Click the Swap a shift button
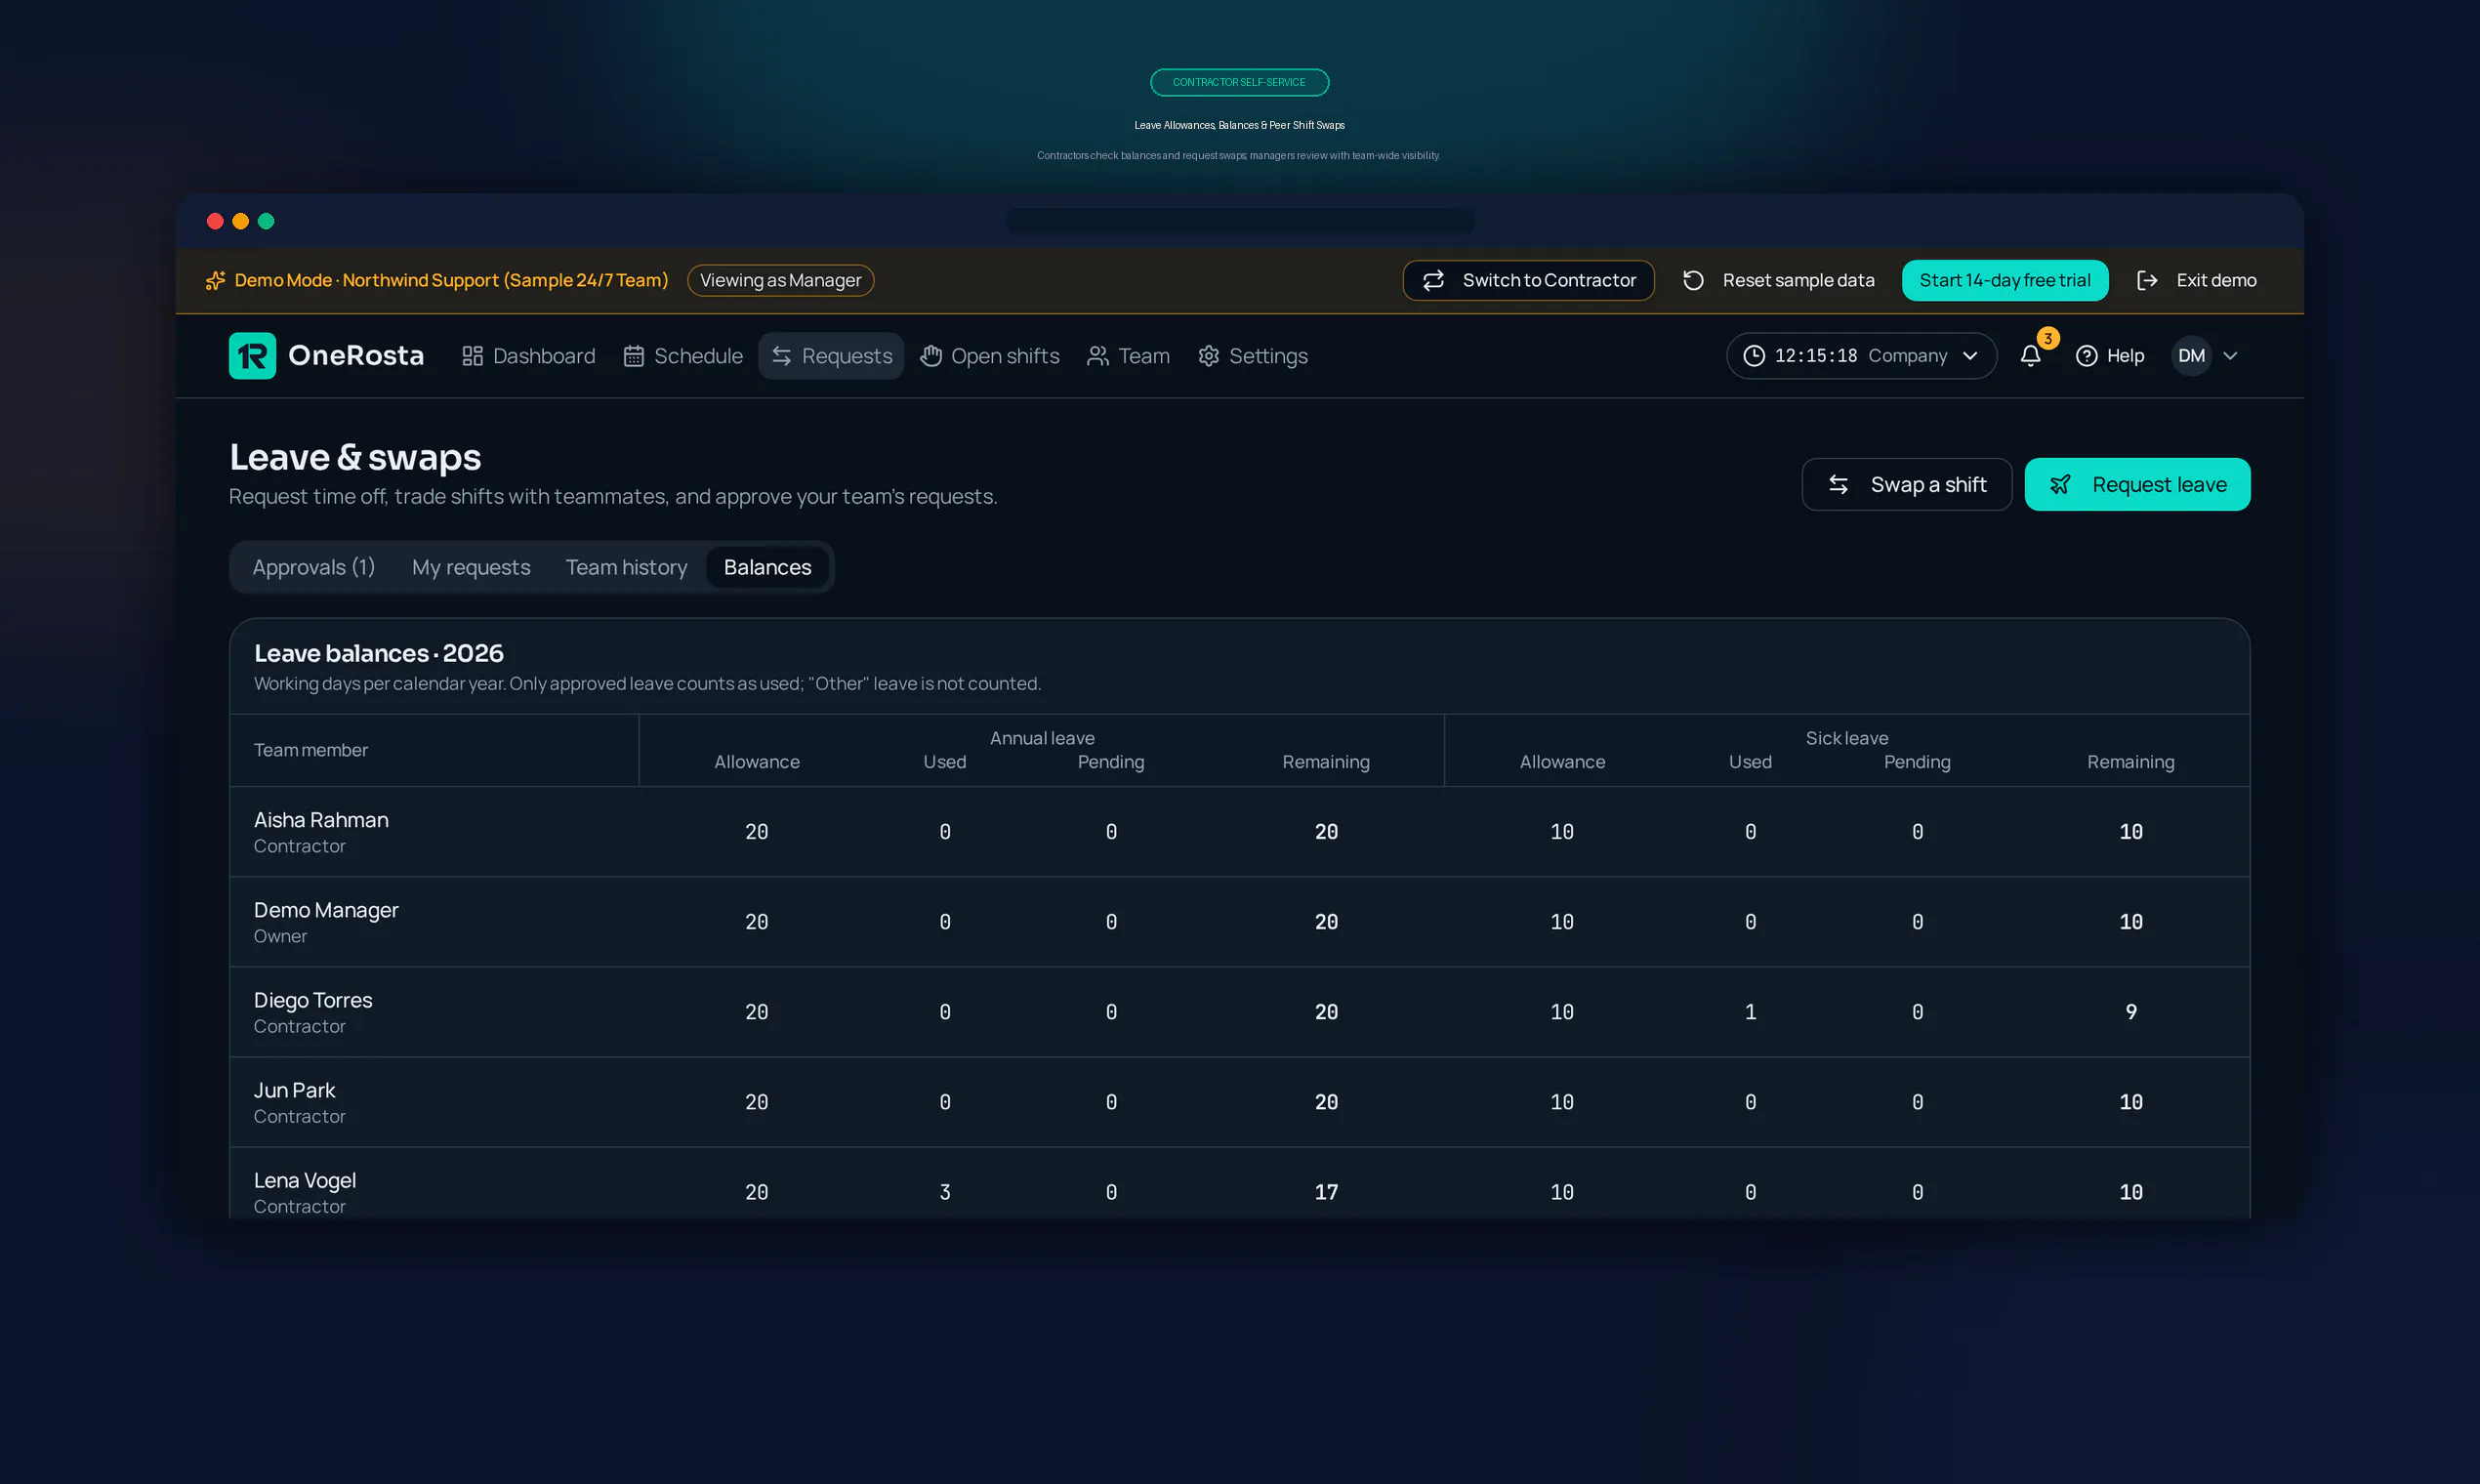This screenshot has height=1484, width=2480. point(1906,484)
